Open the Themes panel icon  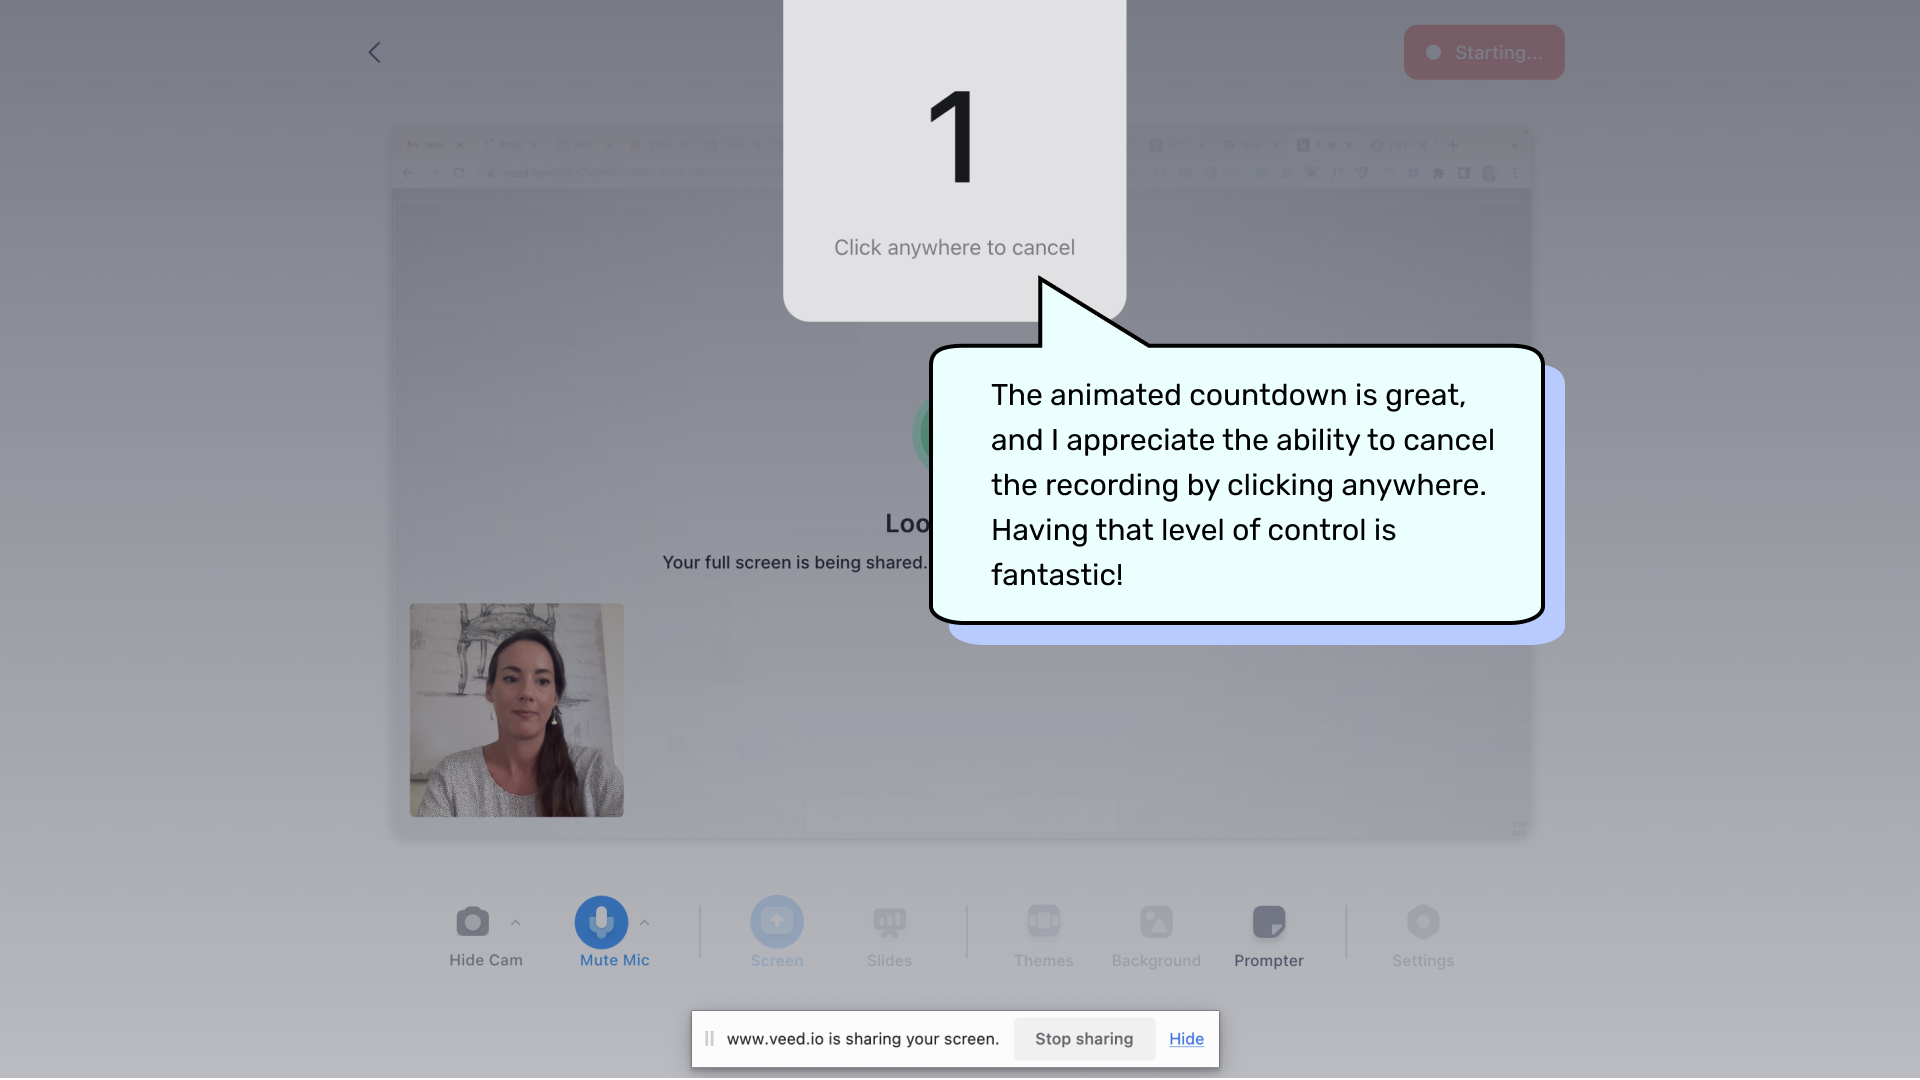1043,921
